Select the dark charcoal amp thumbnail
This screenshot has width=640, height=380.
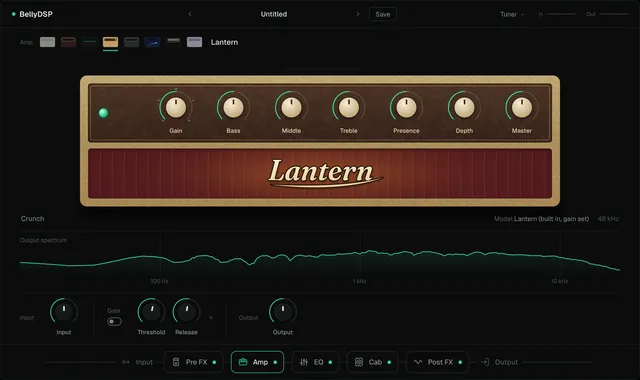pos(131,42)
